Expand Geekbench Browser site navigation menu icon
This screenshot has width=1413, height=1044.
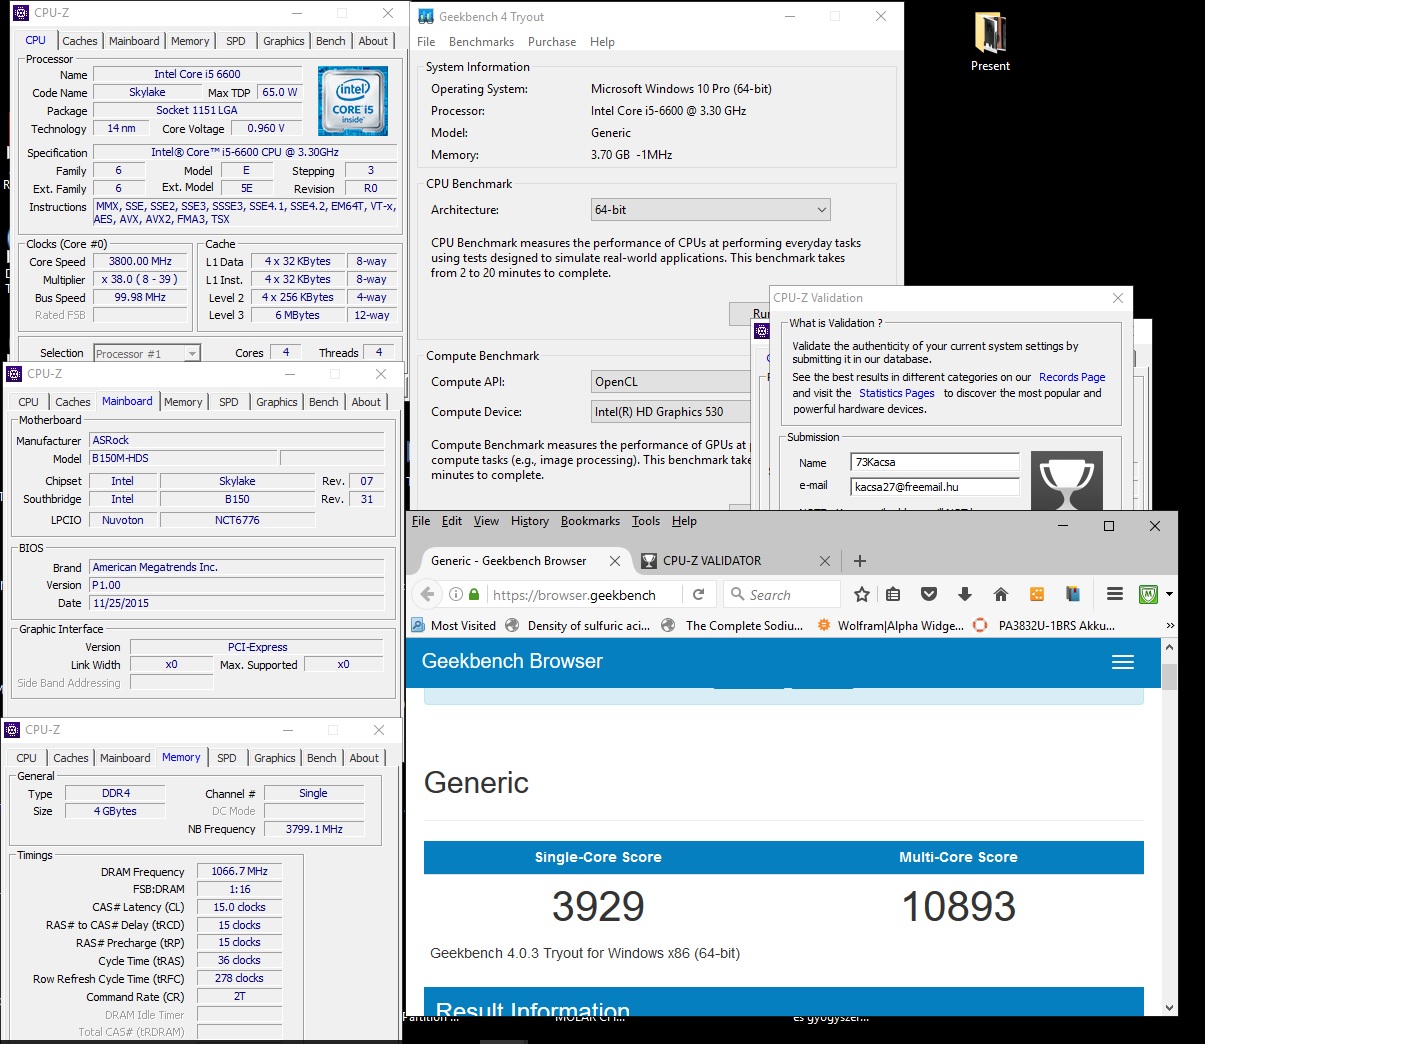click(1123, 662)
